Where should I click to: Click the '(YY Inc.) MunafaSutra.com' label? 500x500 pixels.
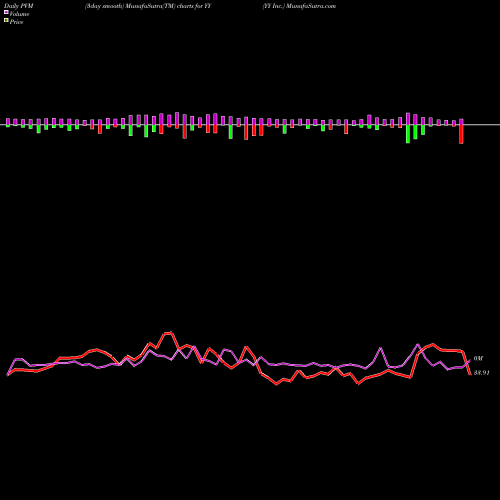299,6
